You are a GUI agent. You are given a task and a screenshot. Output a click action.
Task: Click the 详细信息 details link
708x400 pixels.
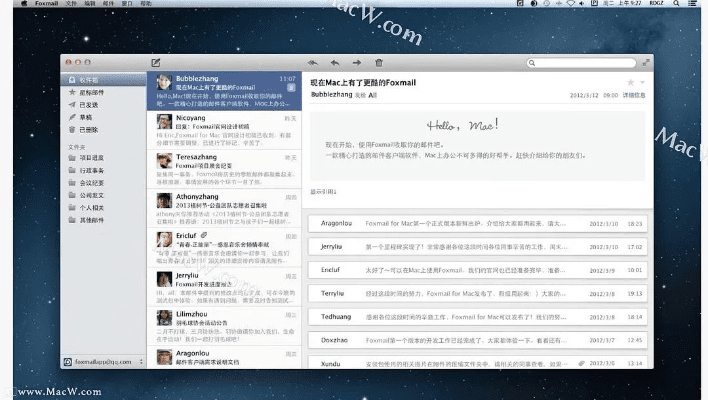634,95
